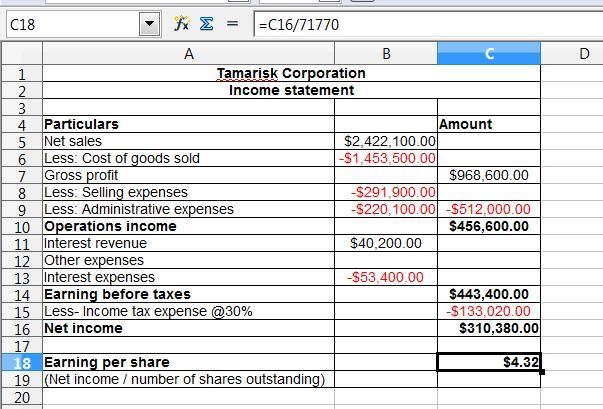Viewport: 603px width, 409px height.
Task: Select the $2,422,100.00 cell
Action: 386,141
